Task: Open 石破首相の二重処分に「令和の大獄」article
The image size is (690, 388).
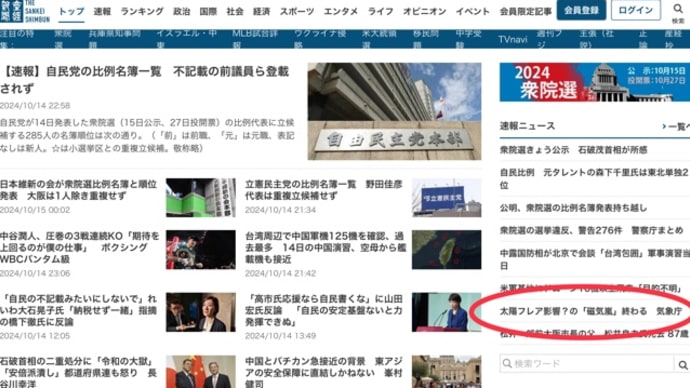Action: 78,372
